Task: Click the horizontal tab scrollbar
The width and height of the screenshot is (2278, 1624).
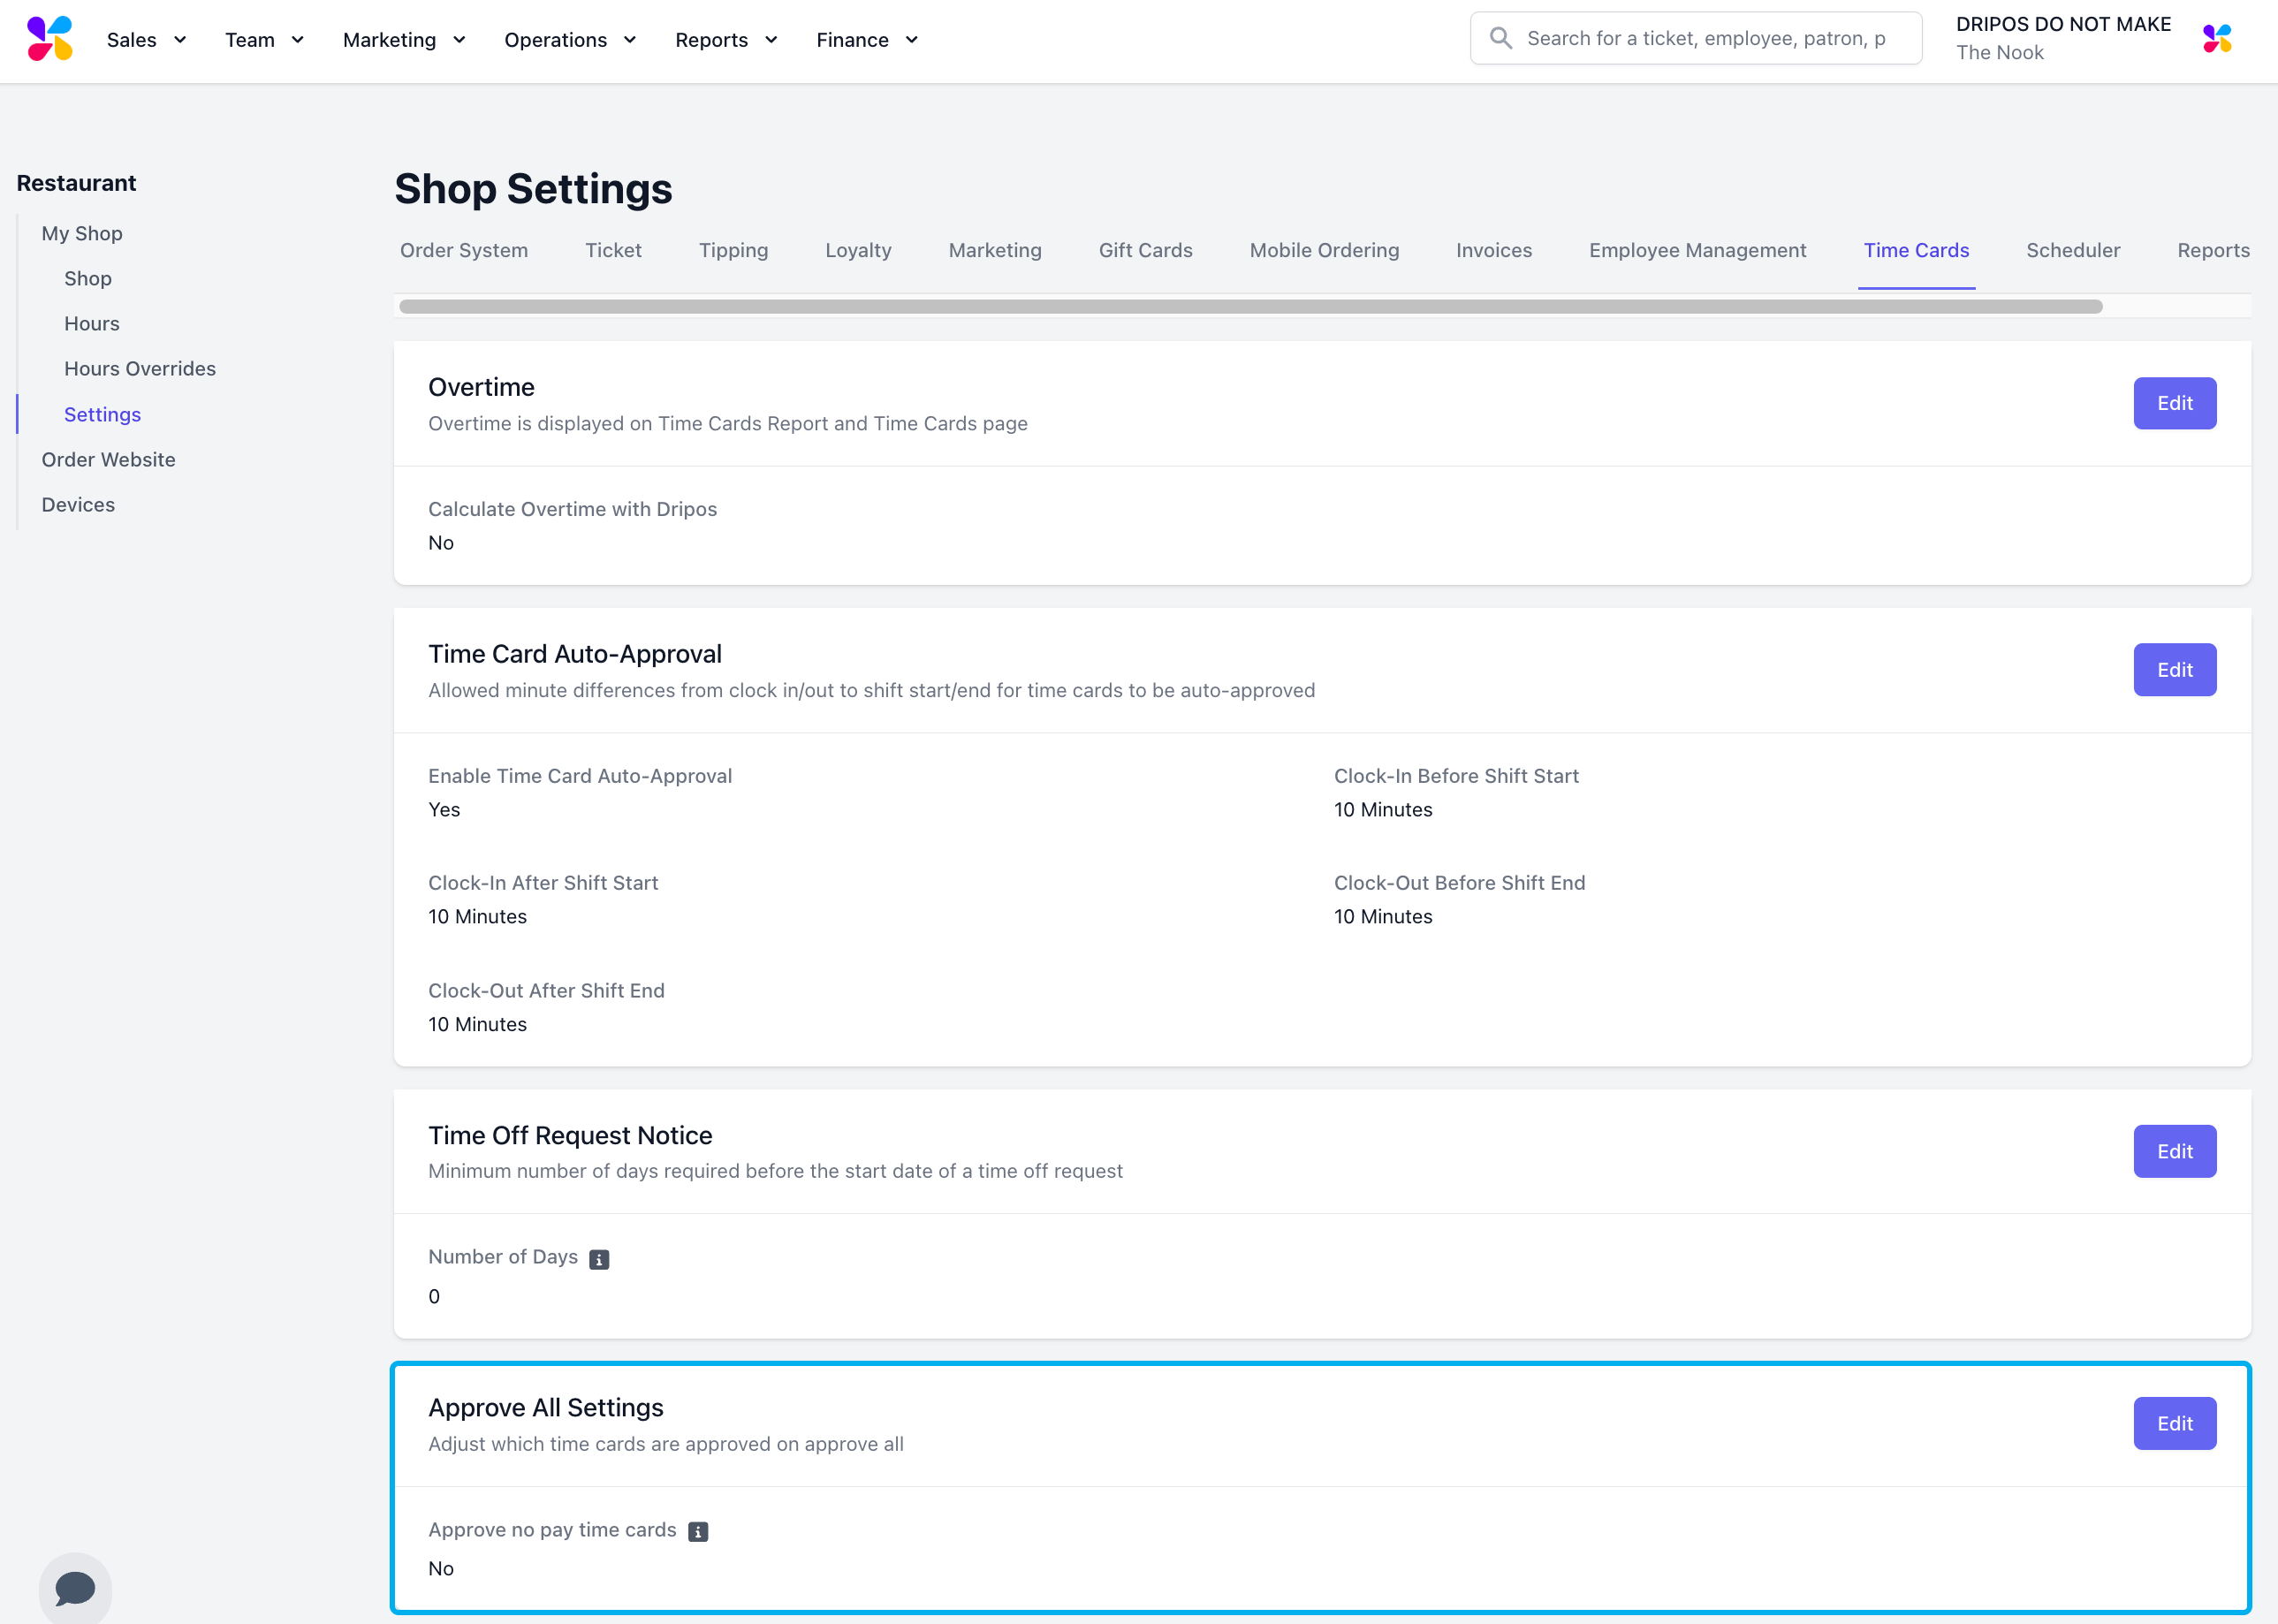Action: [x=1250, y=306]
